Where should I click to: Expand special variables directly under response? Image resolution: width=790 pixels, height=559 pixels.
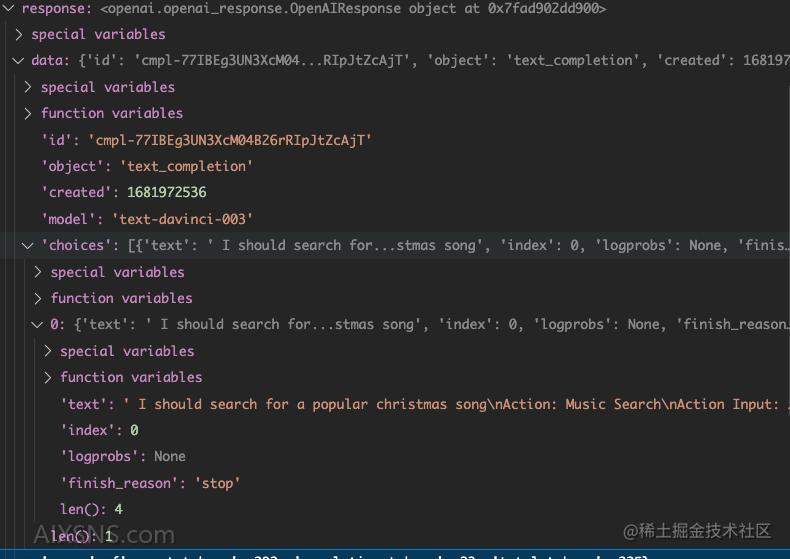pyautogui.click(x=19, y=34)
